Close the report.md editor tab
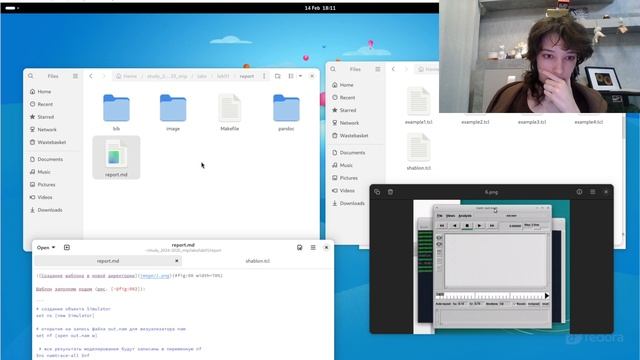 click(177, 261)
